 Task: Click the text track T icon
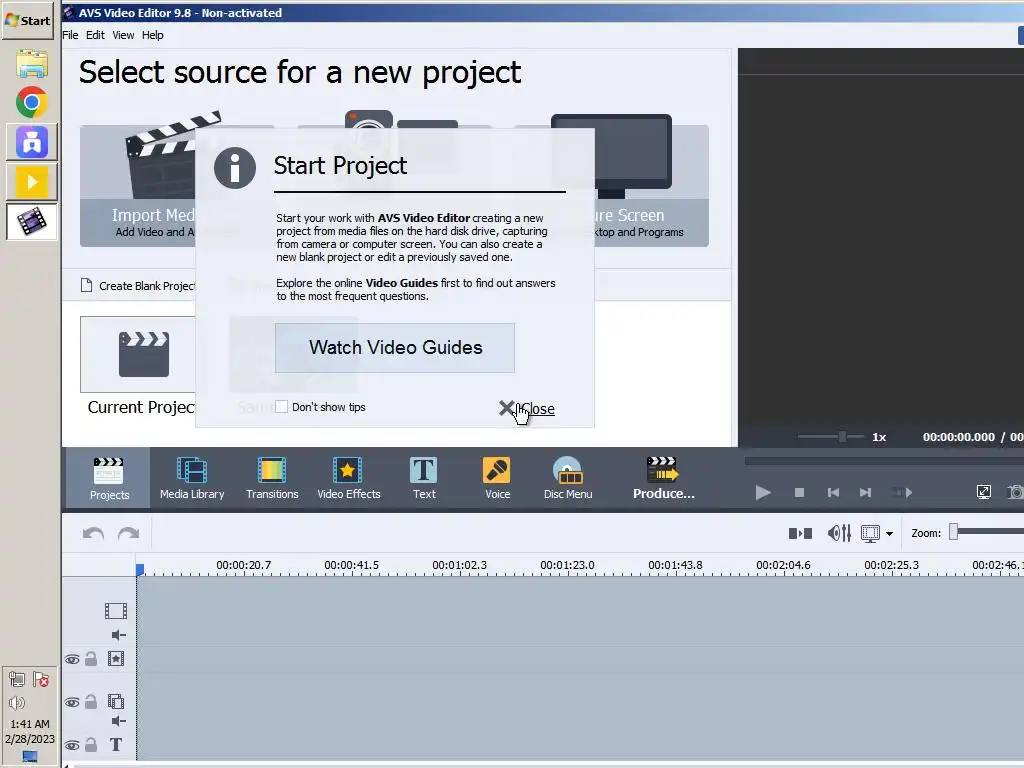(116, 744)
